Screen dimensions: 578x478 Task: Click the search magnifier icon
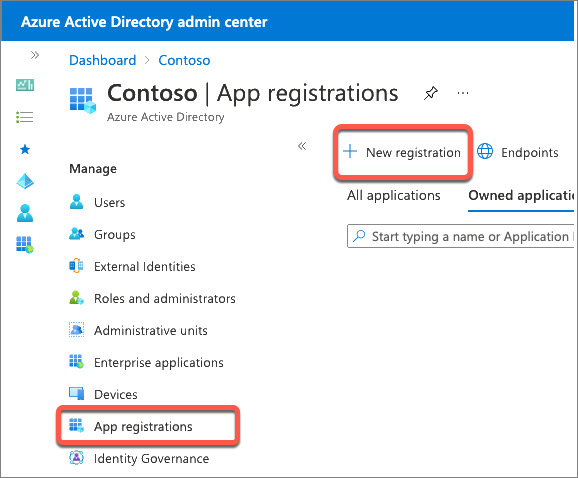359,236
